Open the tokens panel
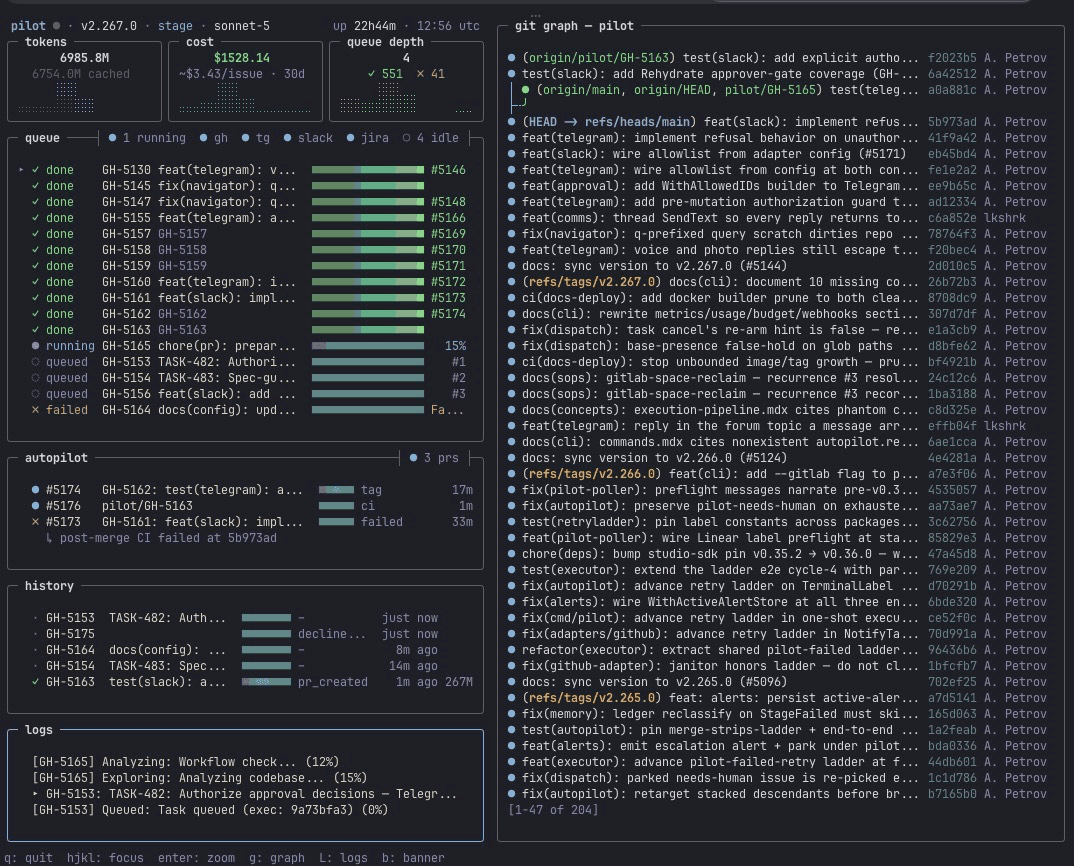1074x866 pixels. 84,81
